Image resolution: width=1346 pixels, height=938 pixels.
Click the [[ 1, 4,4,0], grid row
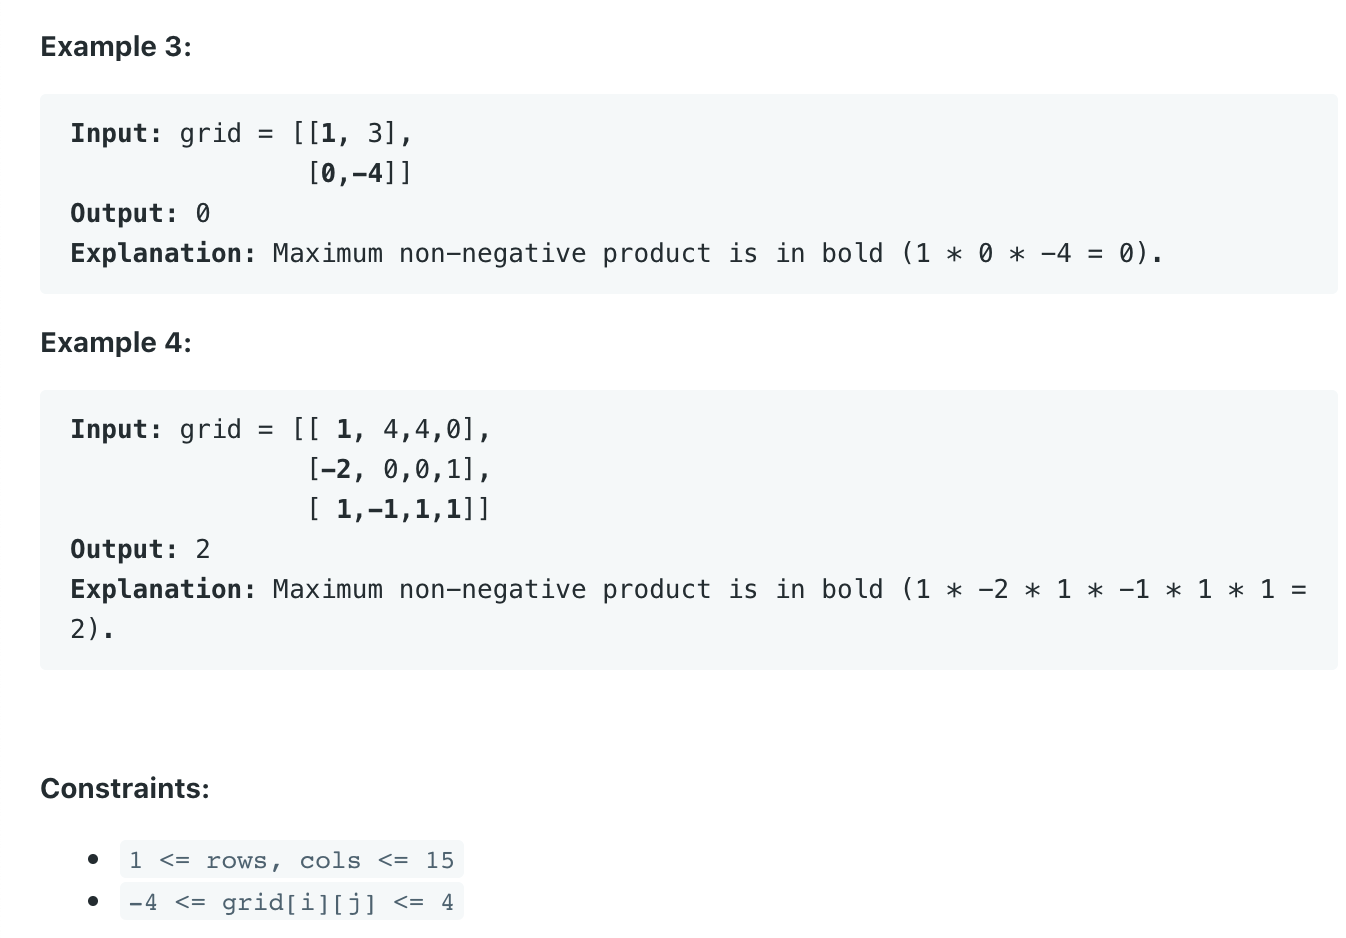(391, 429)
